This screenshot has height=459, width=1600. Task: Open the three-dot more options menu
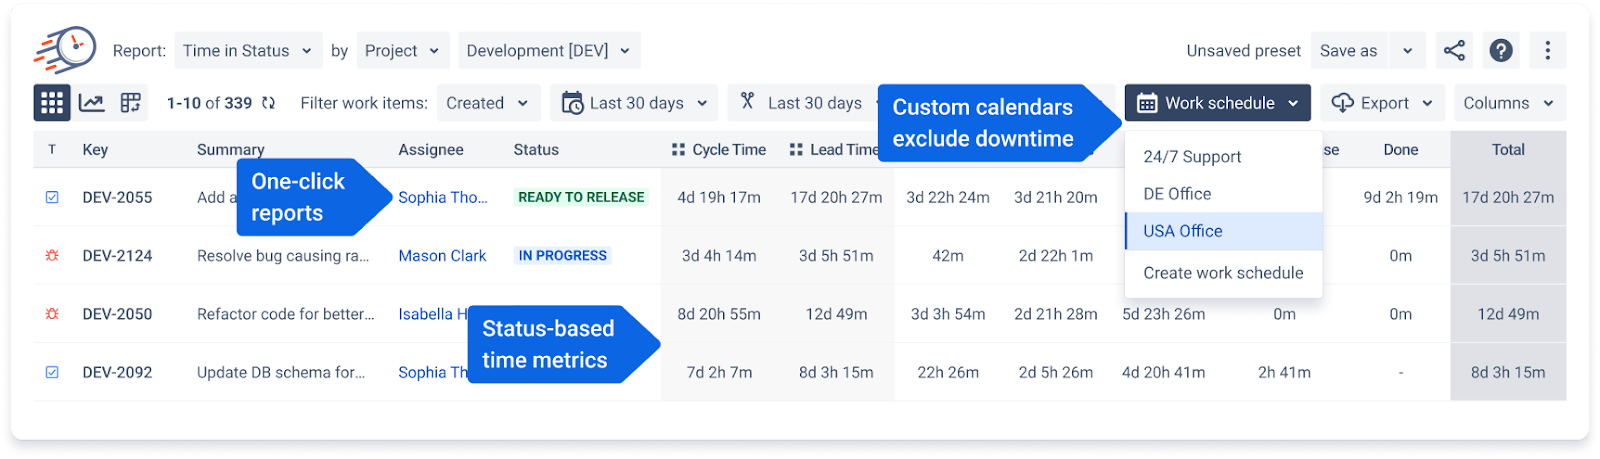coord(1547,50)
